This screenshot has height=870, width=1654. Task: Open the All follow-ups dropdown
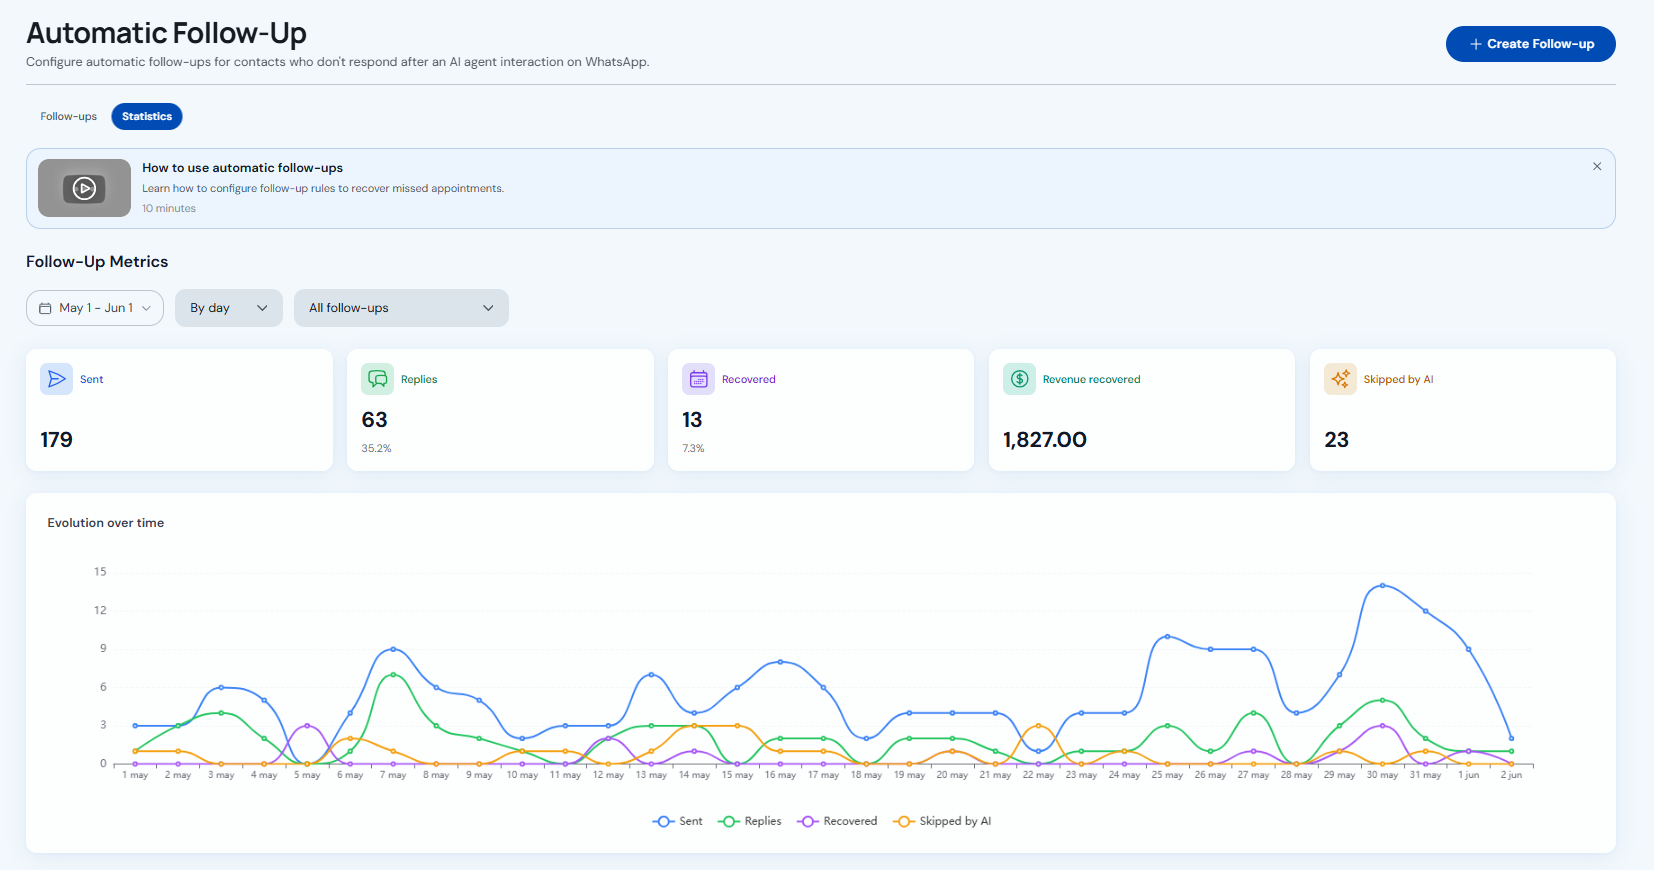(401, 308)
